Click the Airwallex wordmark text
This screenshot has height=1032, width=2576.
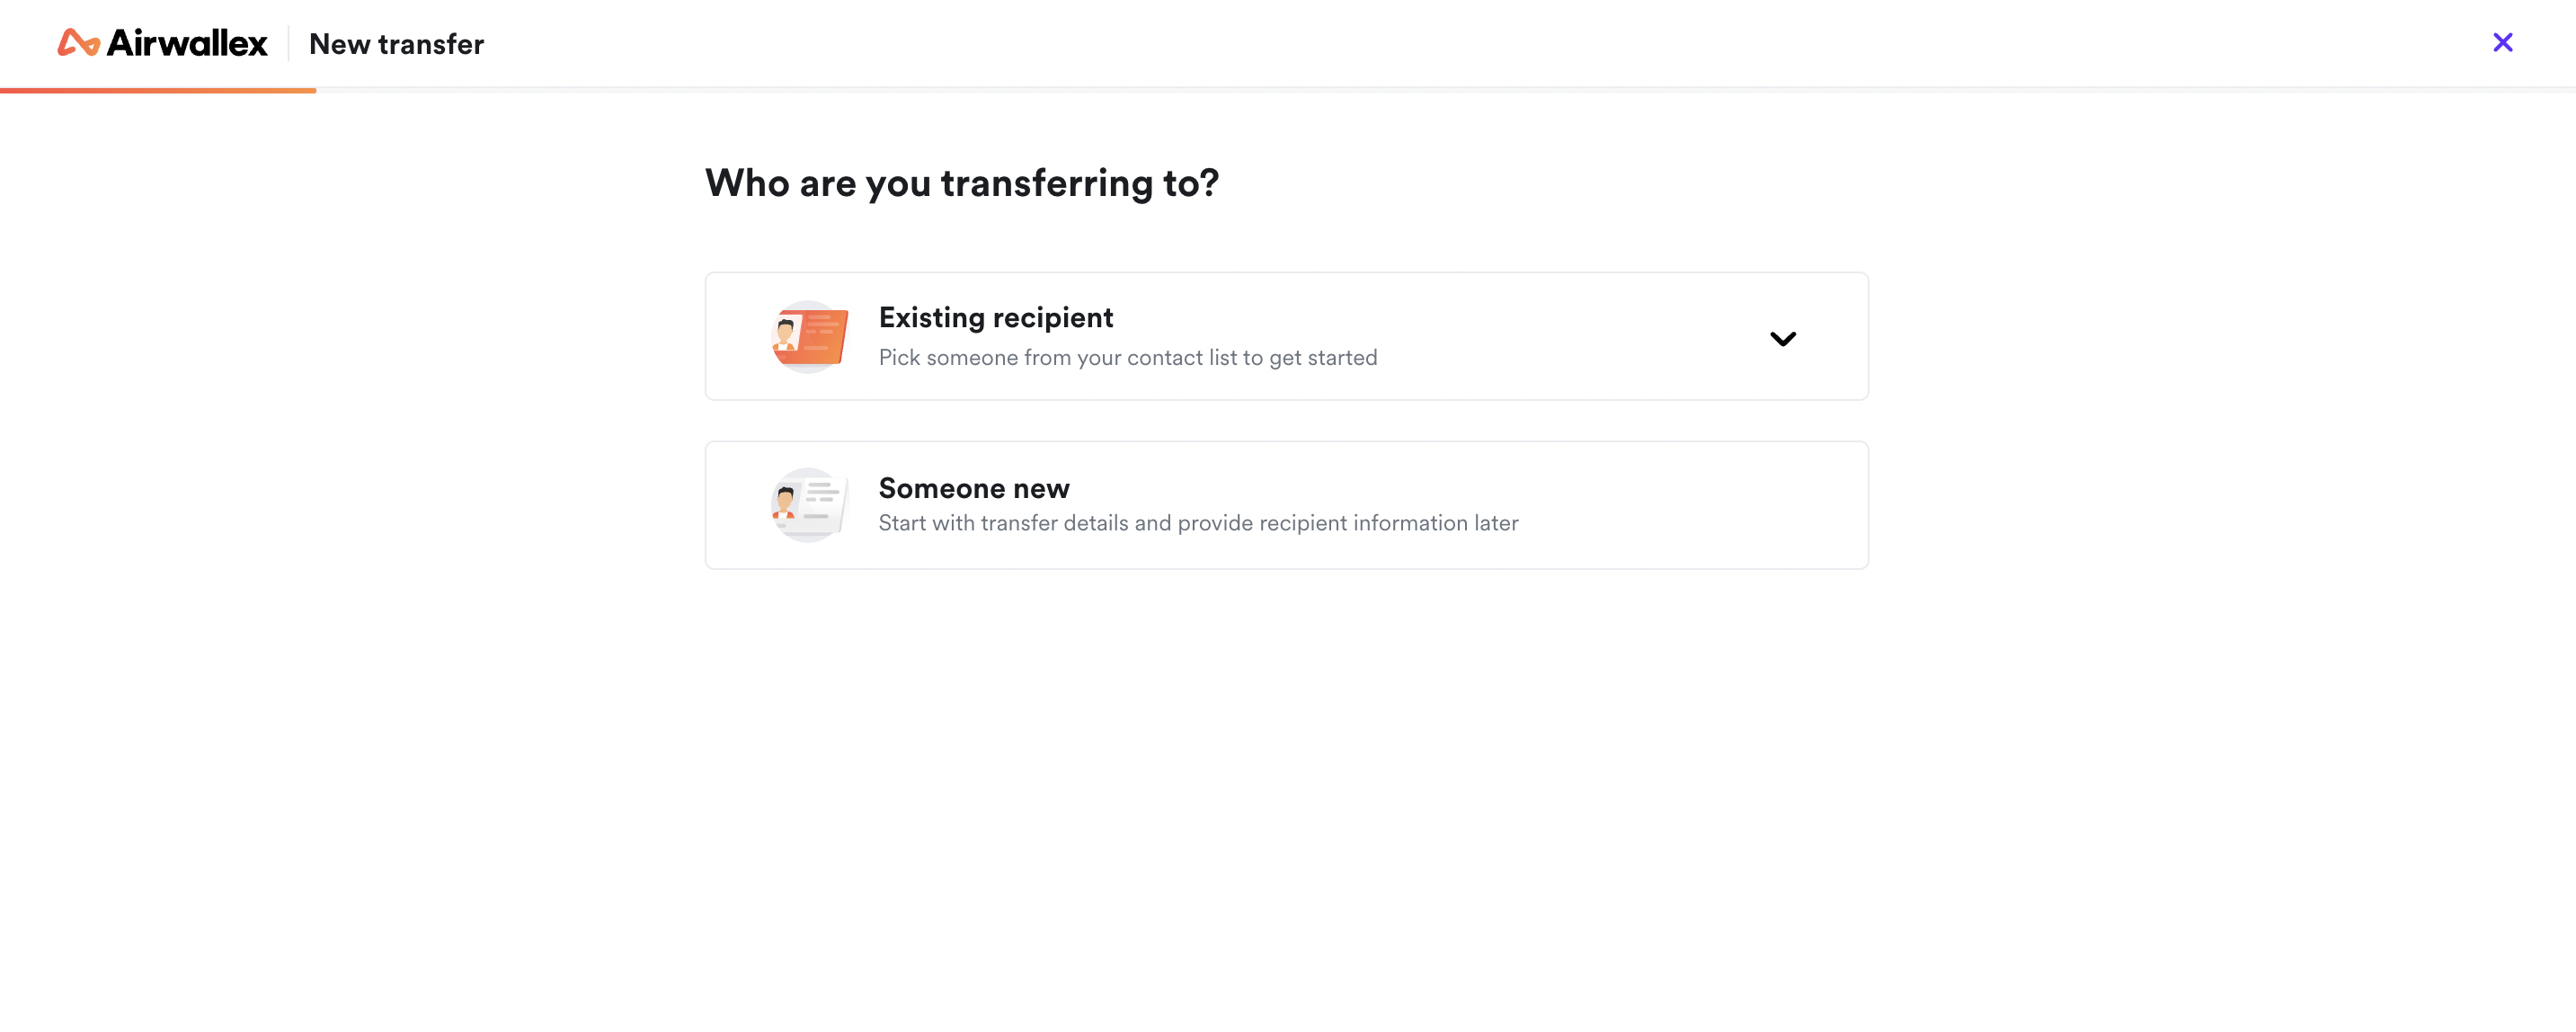(x=187, y=43)
